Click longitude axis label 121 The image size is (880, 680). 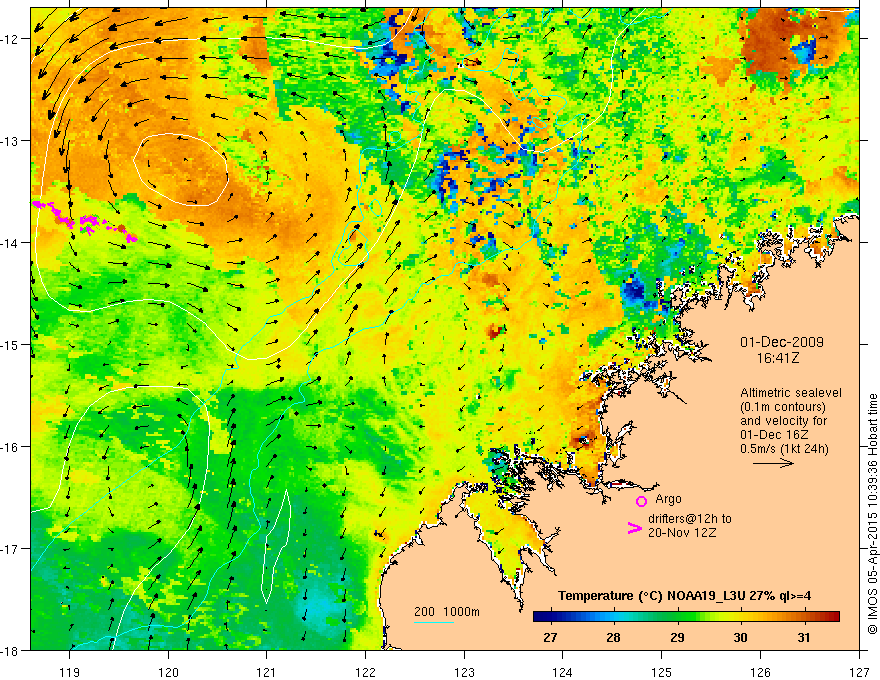tap(267, 672)
